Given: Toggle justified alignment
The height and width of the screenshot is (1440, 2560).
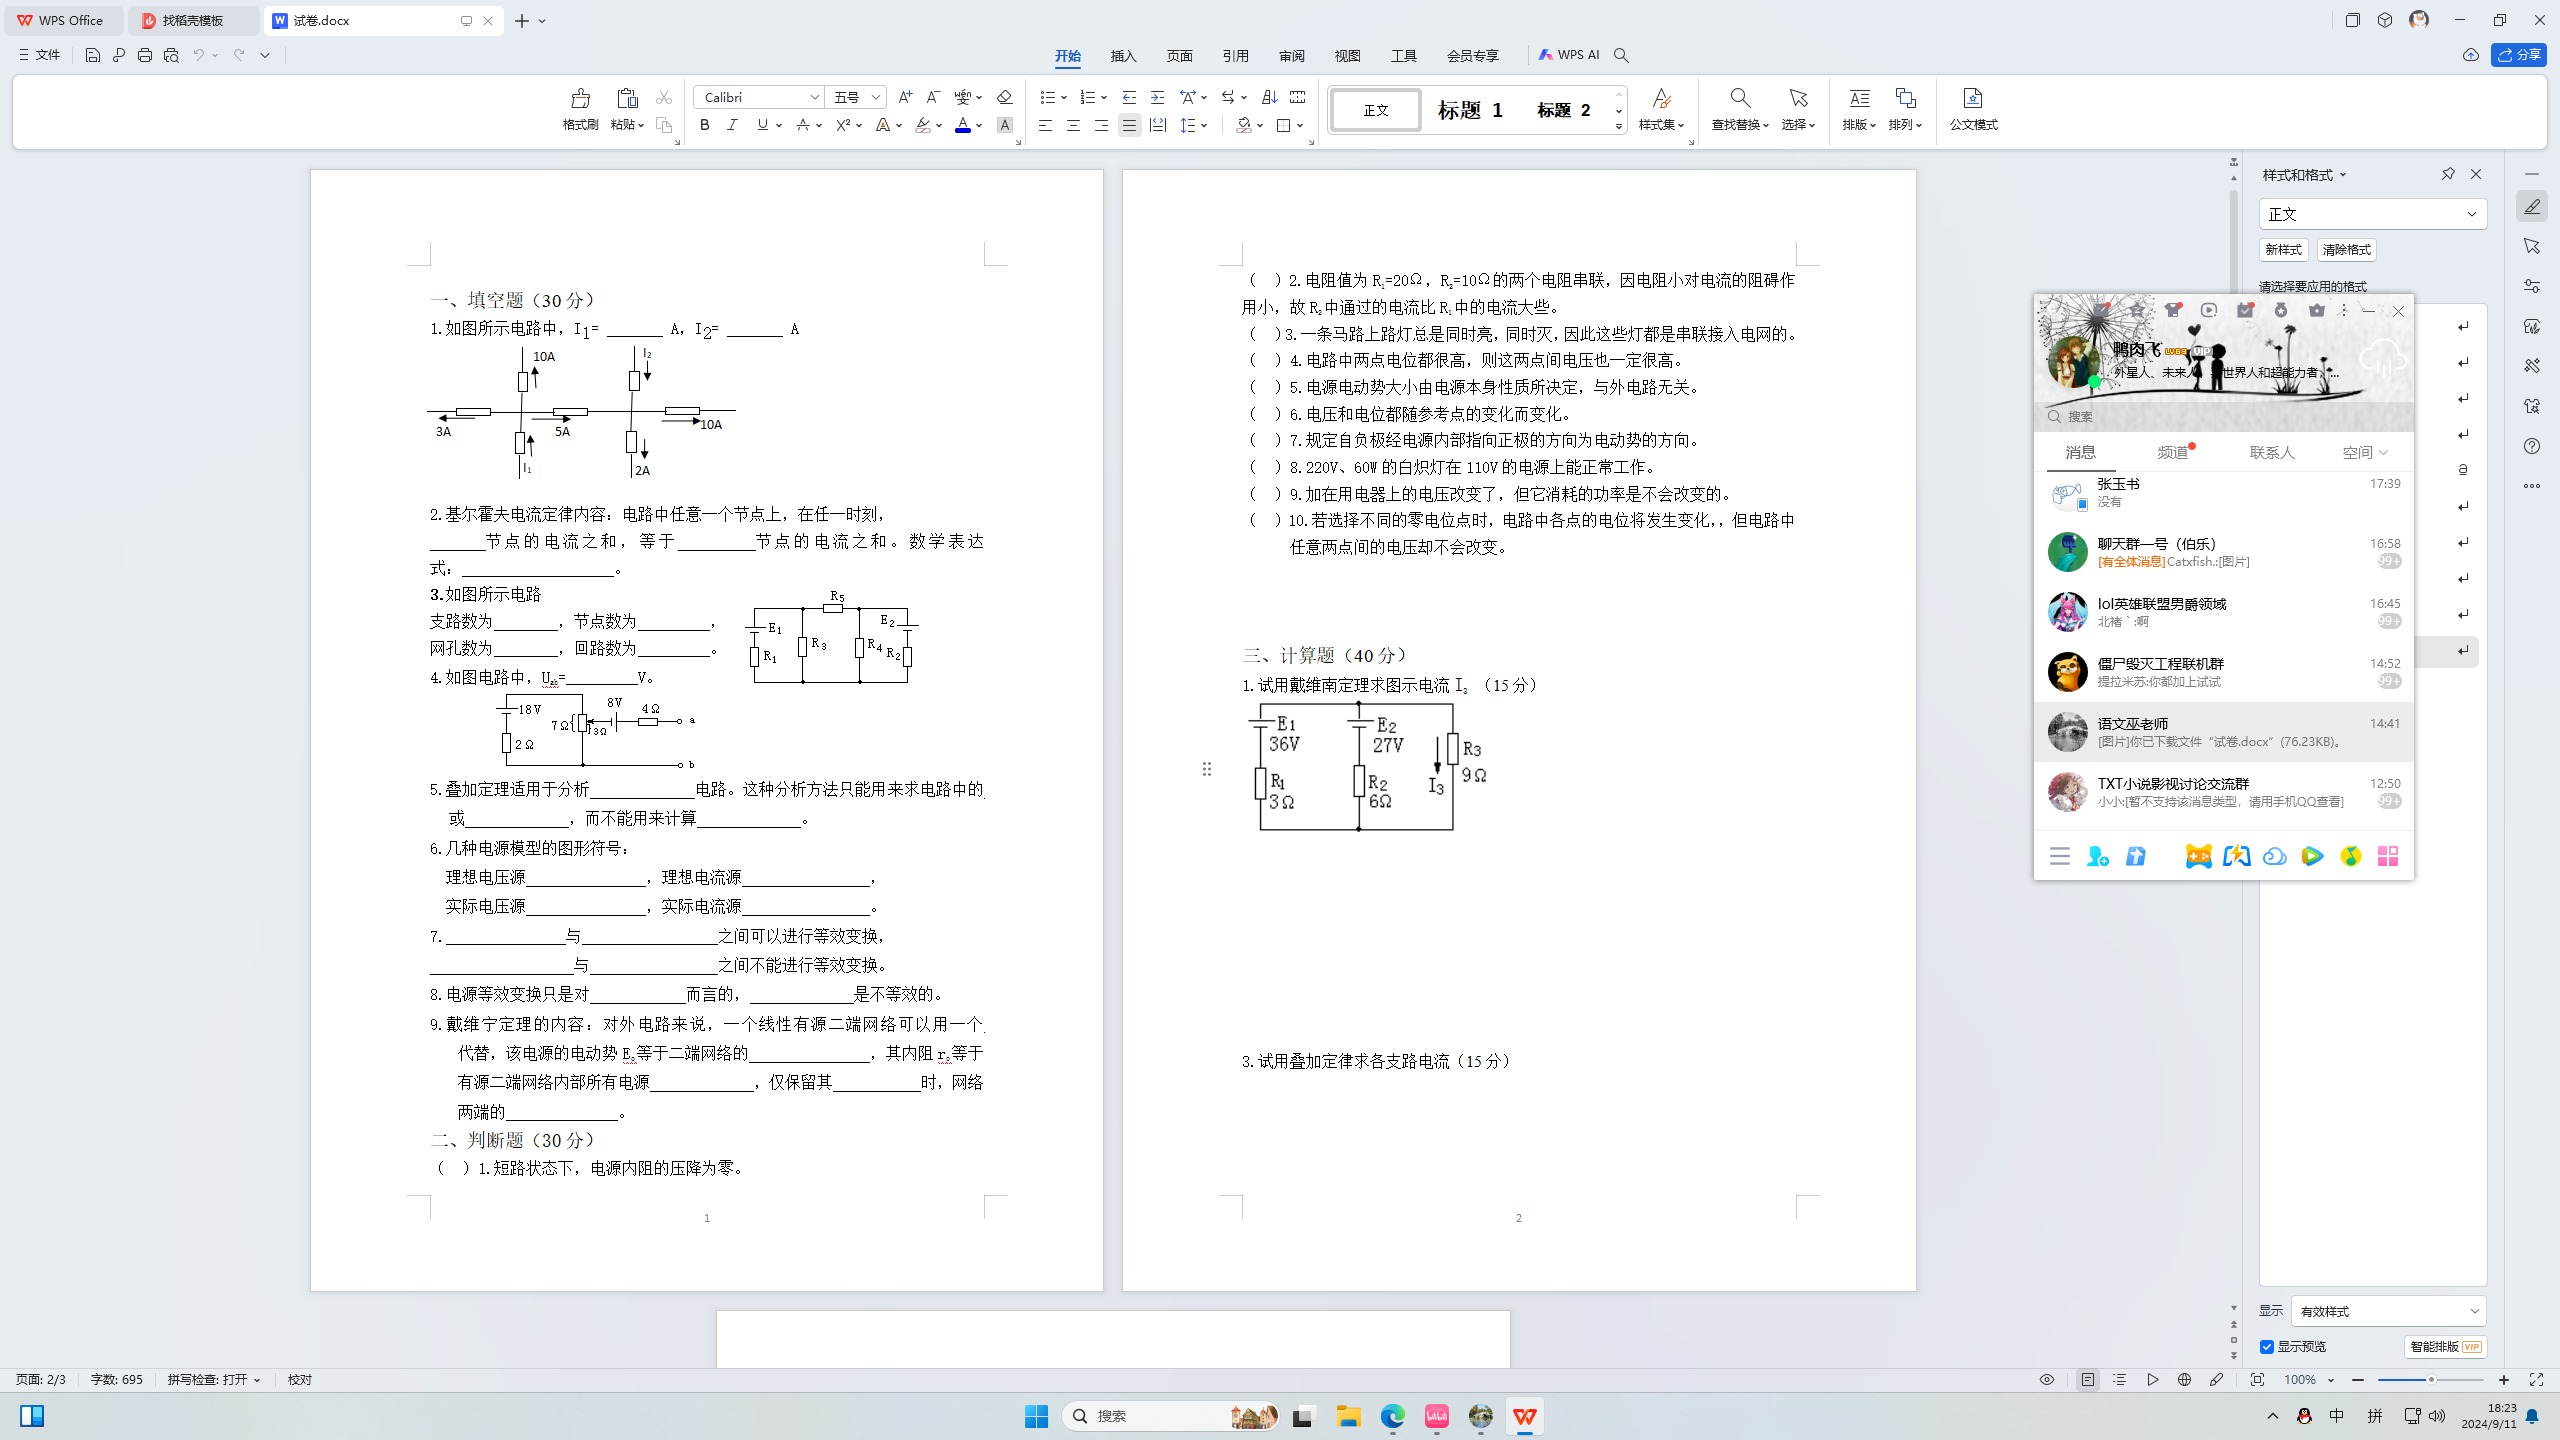Looking at the screenshot, I should (1129, 125).
